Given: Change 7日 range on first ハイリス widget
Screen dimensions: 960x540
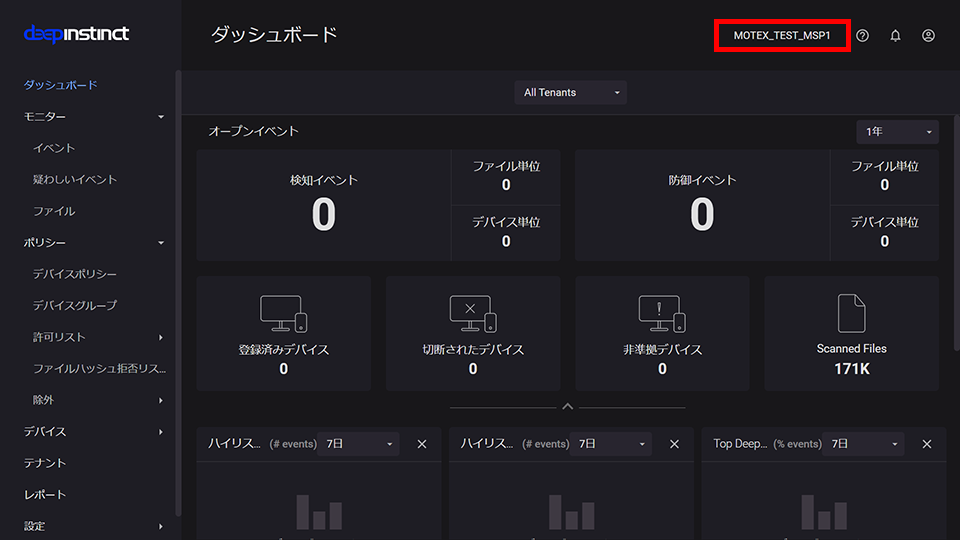Looking at the screenshot, I should click(359, 444).
